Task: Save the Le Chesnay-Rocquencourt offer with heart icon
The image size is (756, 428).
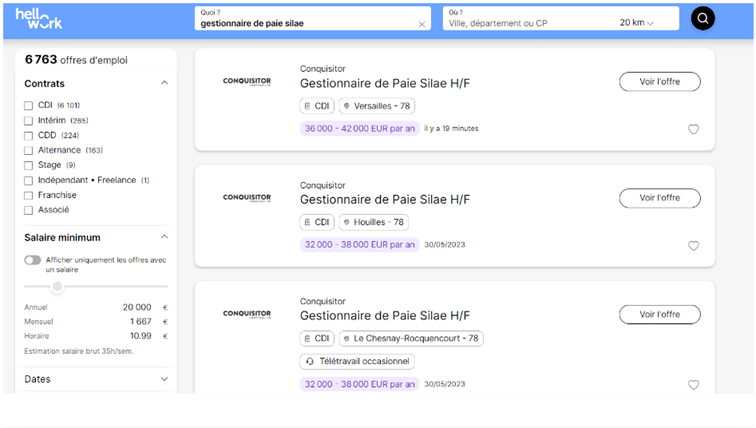Action: pyautogui.click(x=693, y=385)
